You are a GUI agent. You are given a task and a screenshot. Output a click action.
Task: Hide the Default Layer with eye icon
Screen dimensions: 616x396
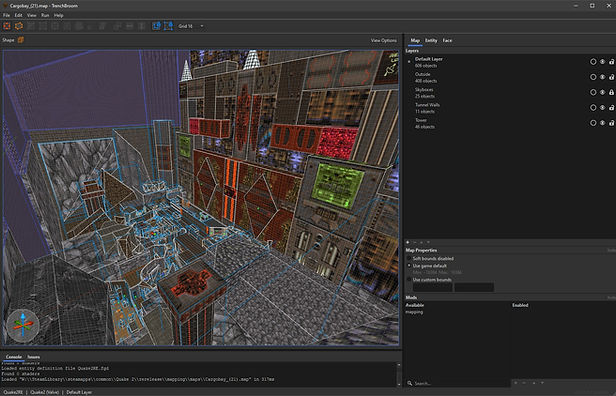click(x=602, y=62)
